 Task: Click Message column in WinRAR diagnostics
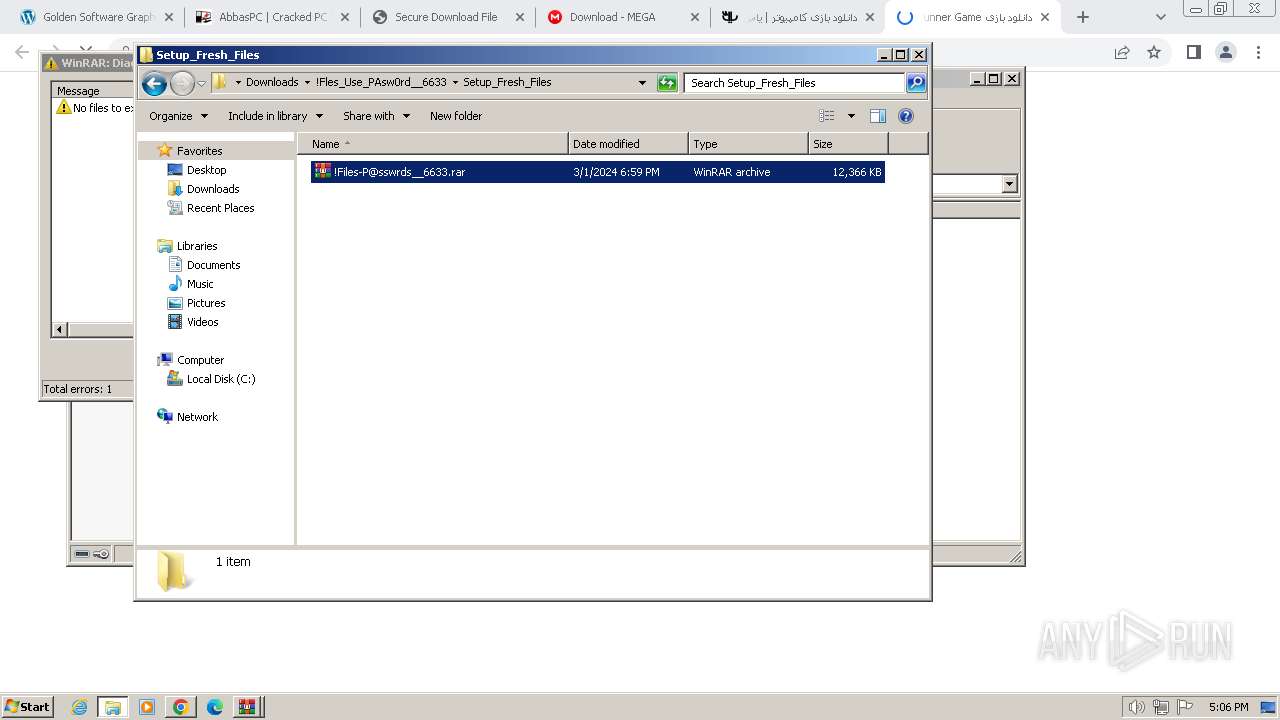point(92,91)
